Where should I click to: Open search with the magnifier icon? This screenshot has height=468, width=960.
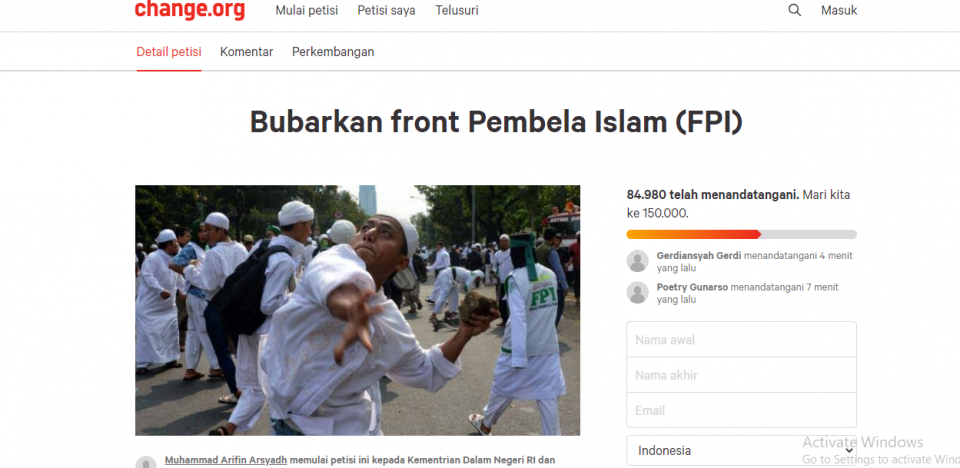click(794, 10)
